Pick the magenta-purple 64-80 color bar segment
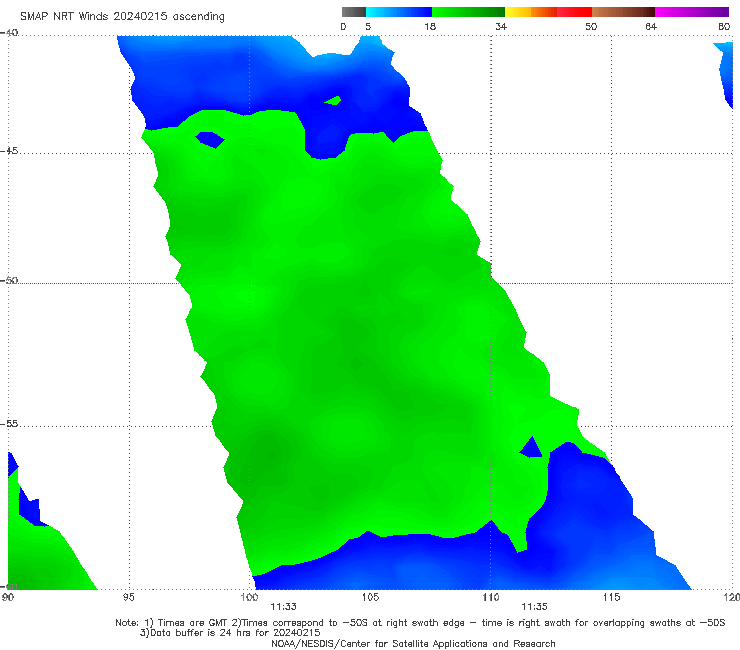Screen dimensions: 740x650 692,12
